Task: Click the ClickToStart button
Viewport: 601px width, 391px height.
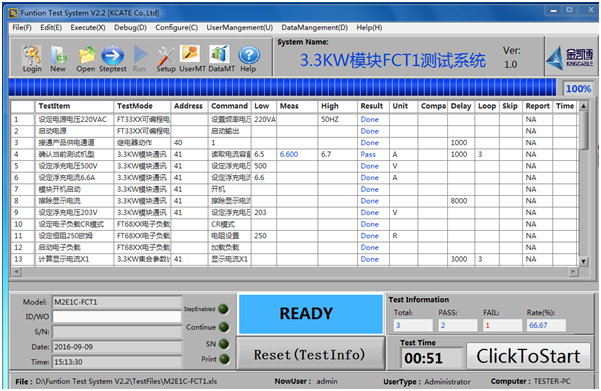Action: coord(528,356)
